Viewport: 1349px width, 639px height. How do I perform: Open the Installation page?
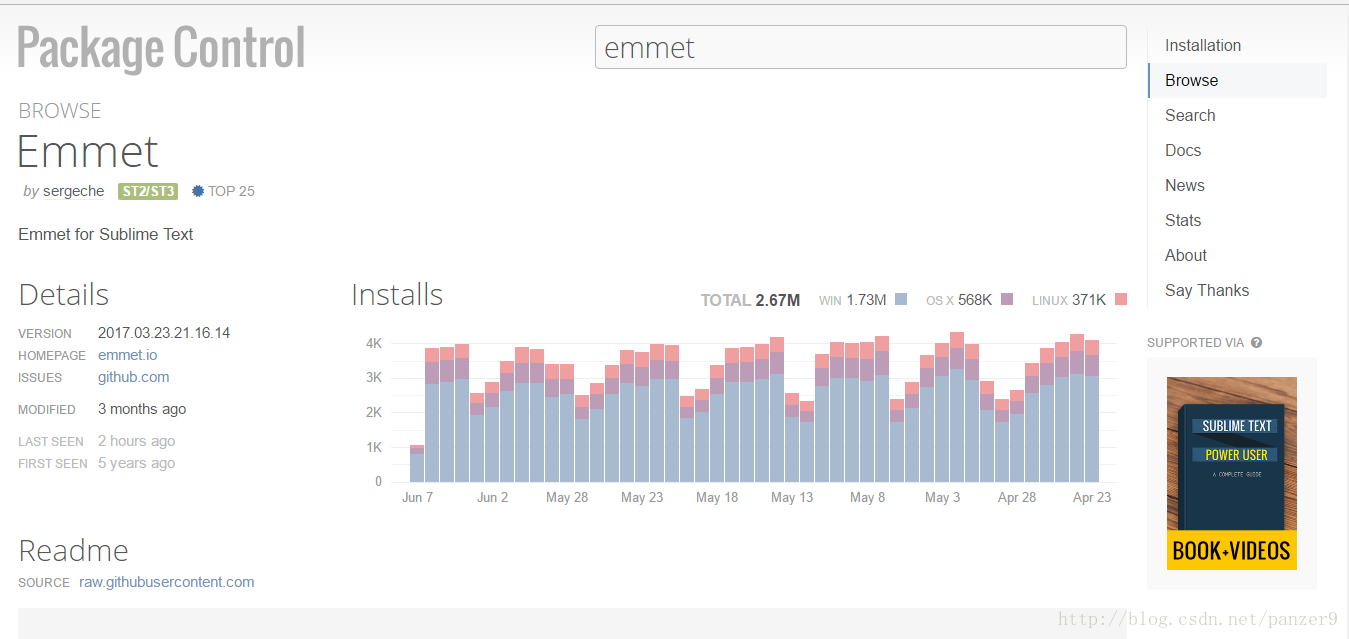[1203, 45]
